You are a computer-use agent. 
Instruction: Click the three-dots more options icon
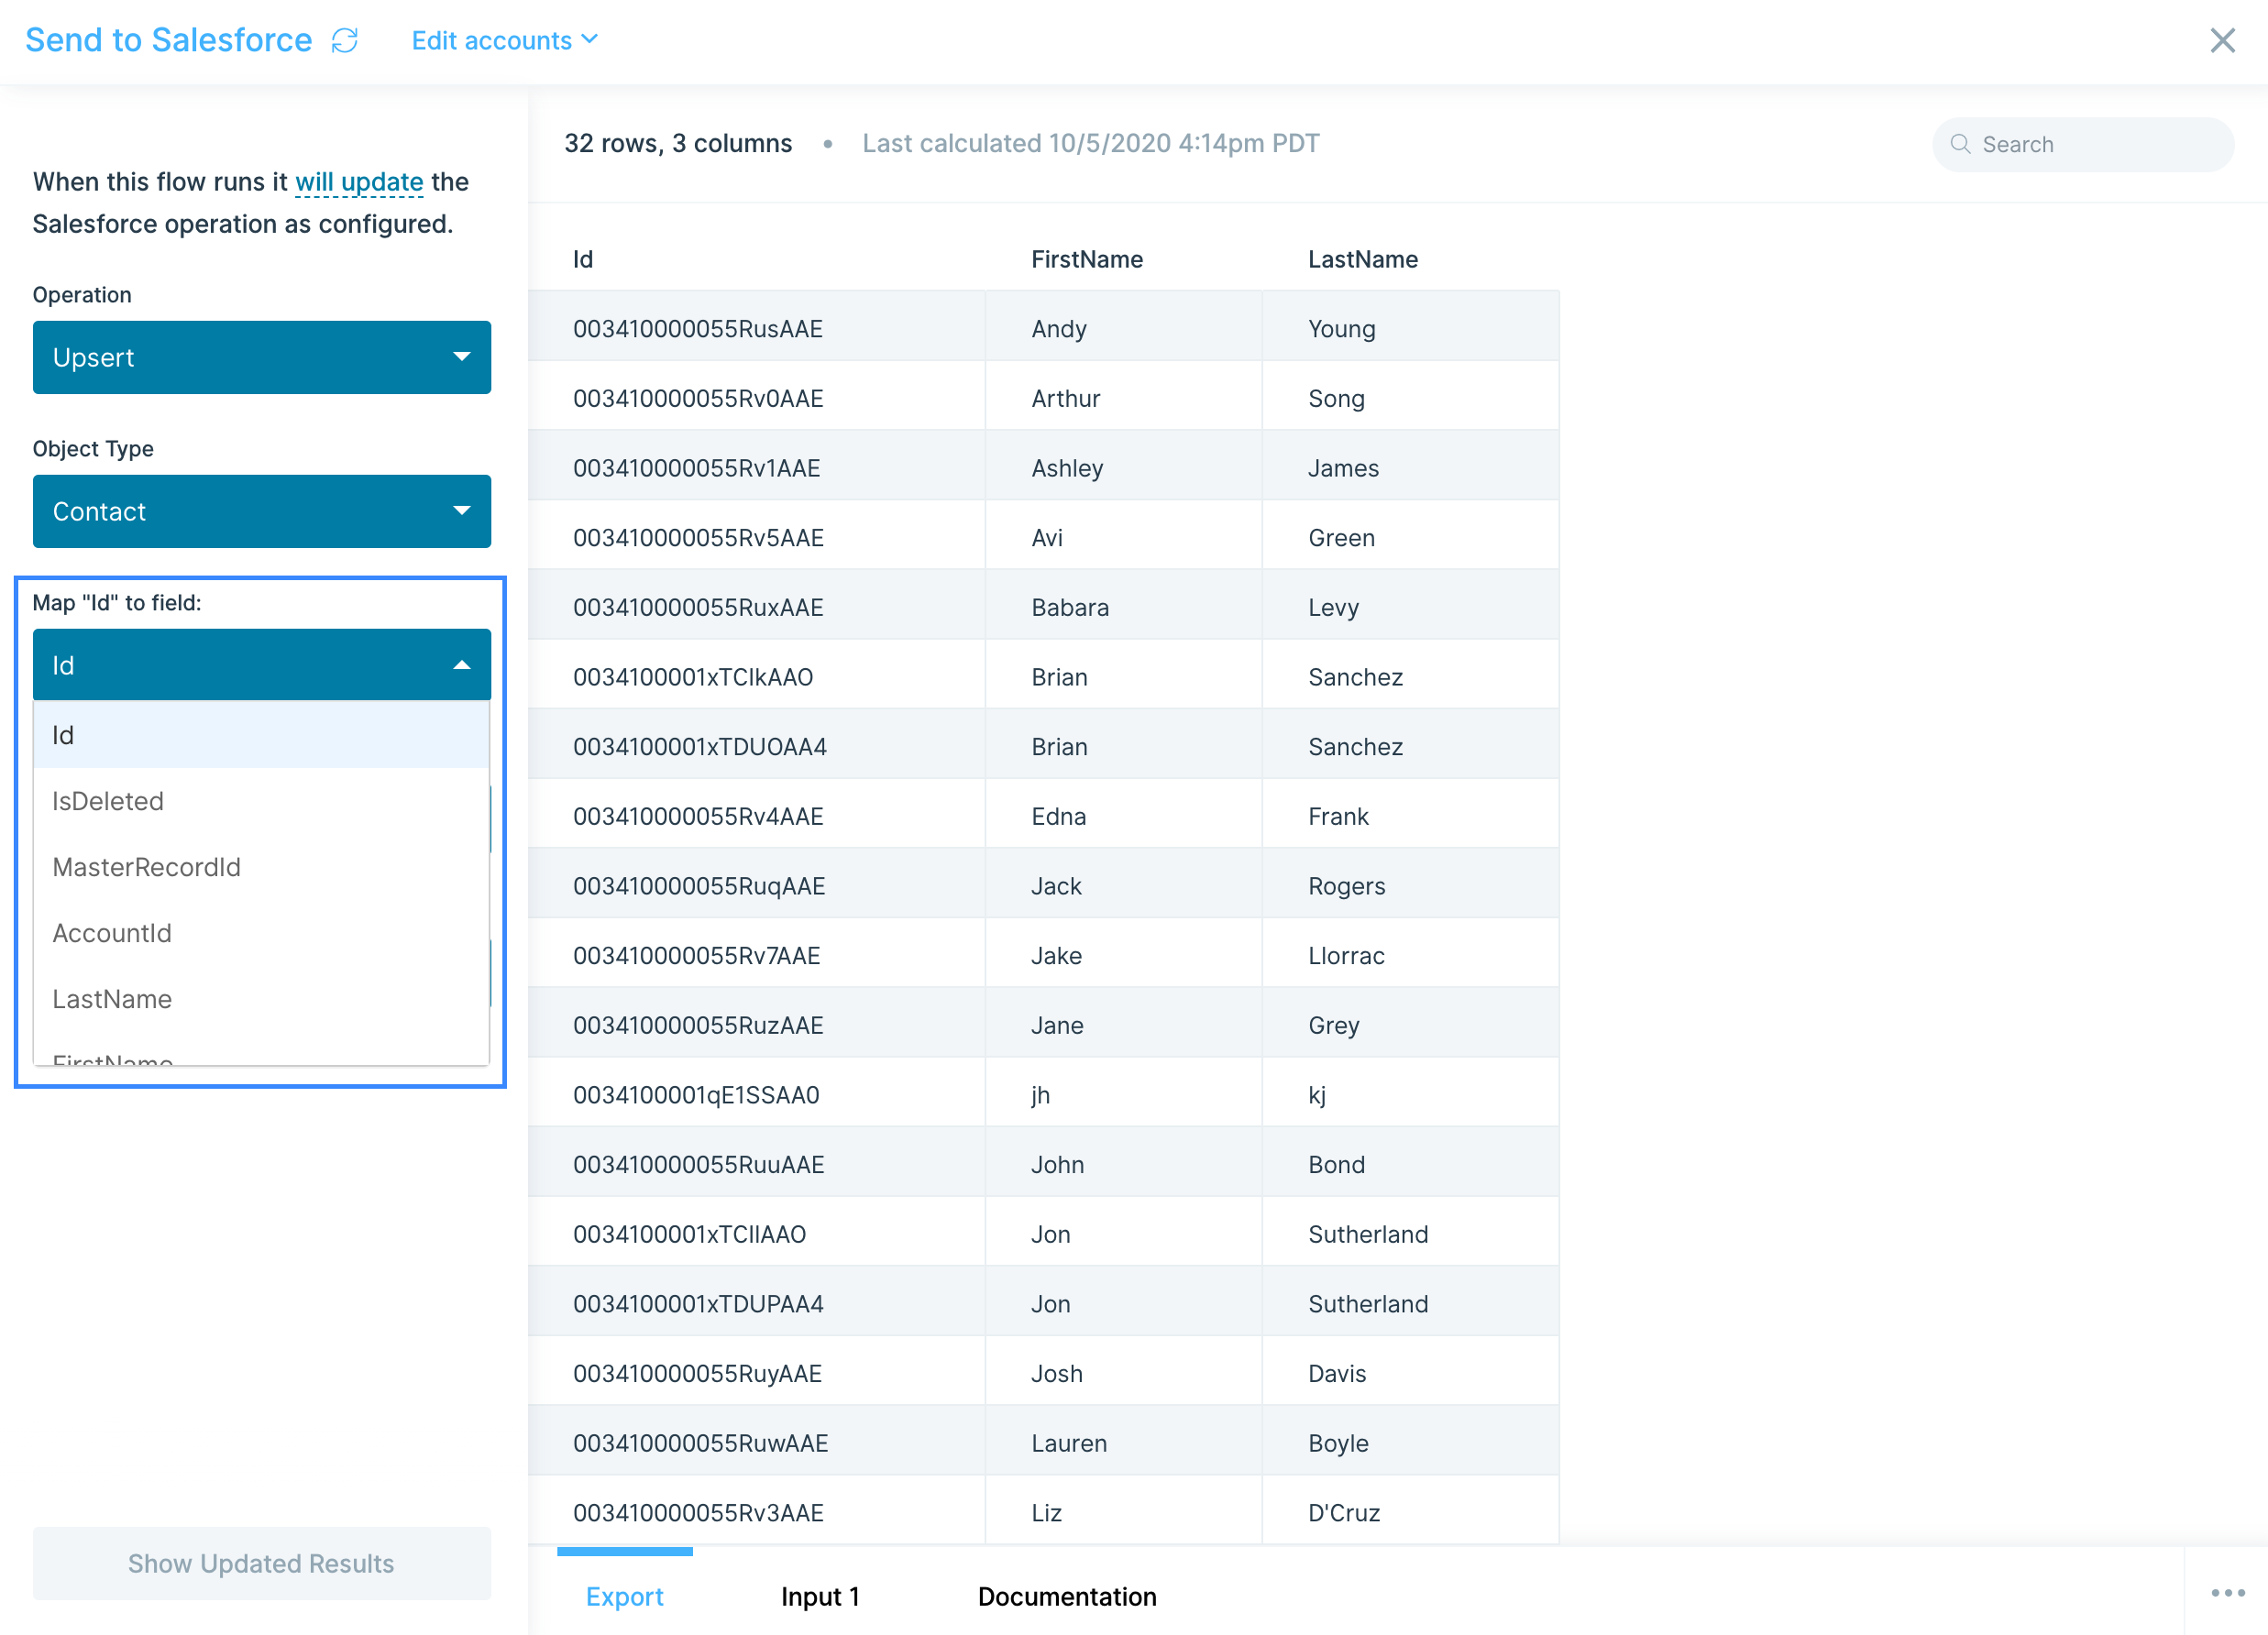coord(2227,1593)
